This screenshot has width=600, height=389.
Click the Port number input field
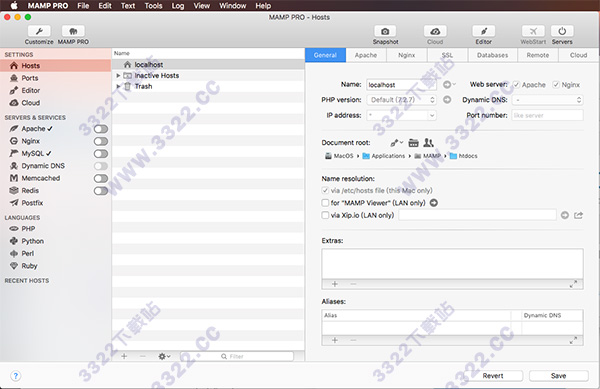(548, 115)
